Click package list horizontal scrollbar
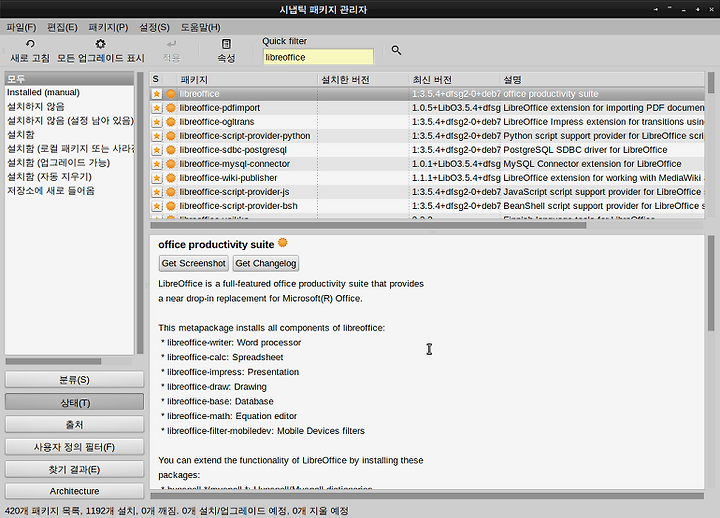This screenshot has height=518, width=720. click(368, 225)
